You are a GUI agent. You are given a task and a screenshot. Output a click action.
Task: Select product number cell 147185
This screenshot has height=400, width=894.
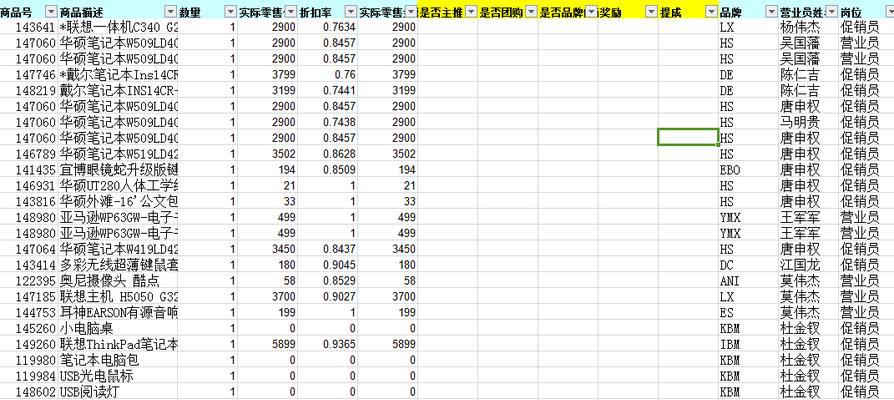(29, 297)
